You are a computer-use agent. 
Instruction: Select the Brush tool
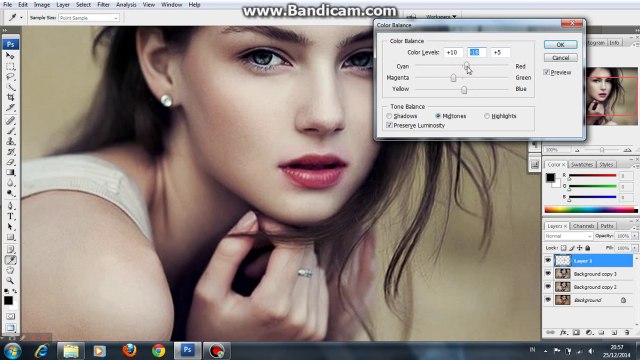click(x=10, y=131)
